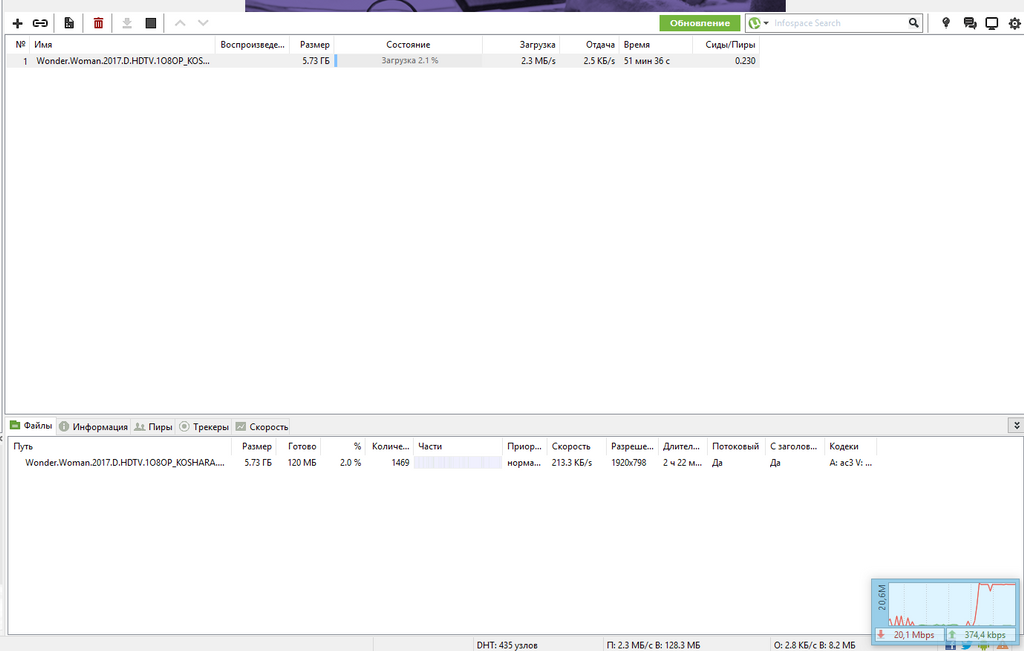1024x651 pixels.
Task: Click 2.5 КБ/s upload speed cell
Action: point(599,61)
